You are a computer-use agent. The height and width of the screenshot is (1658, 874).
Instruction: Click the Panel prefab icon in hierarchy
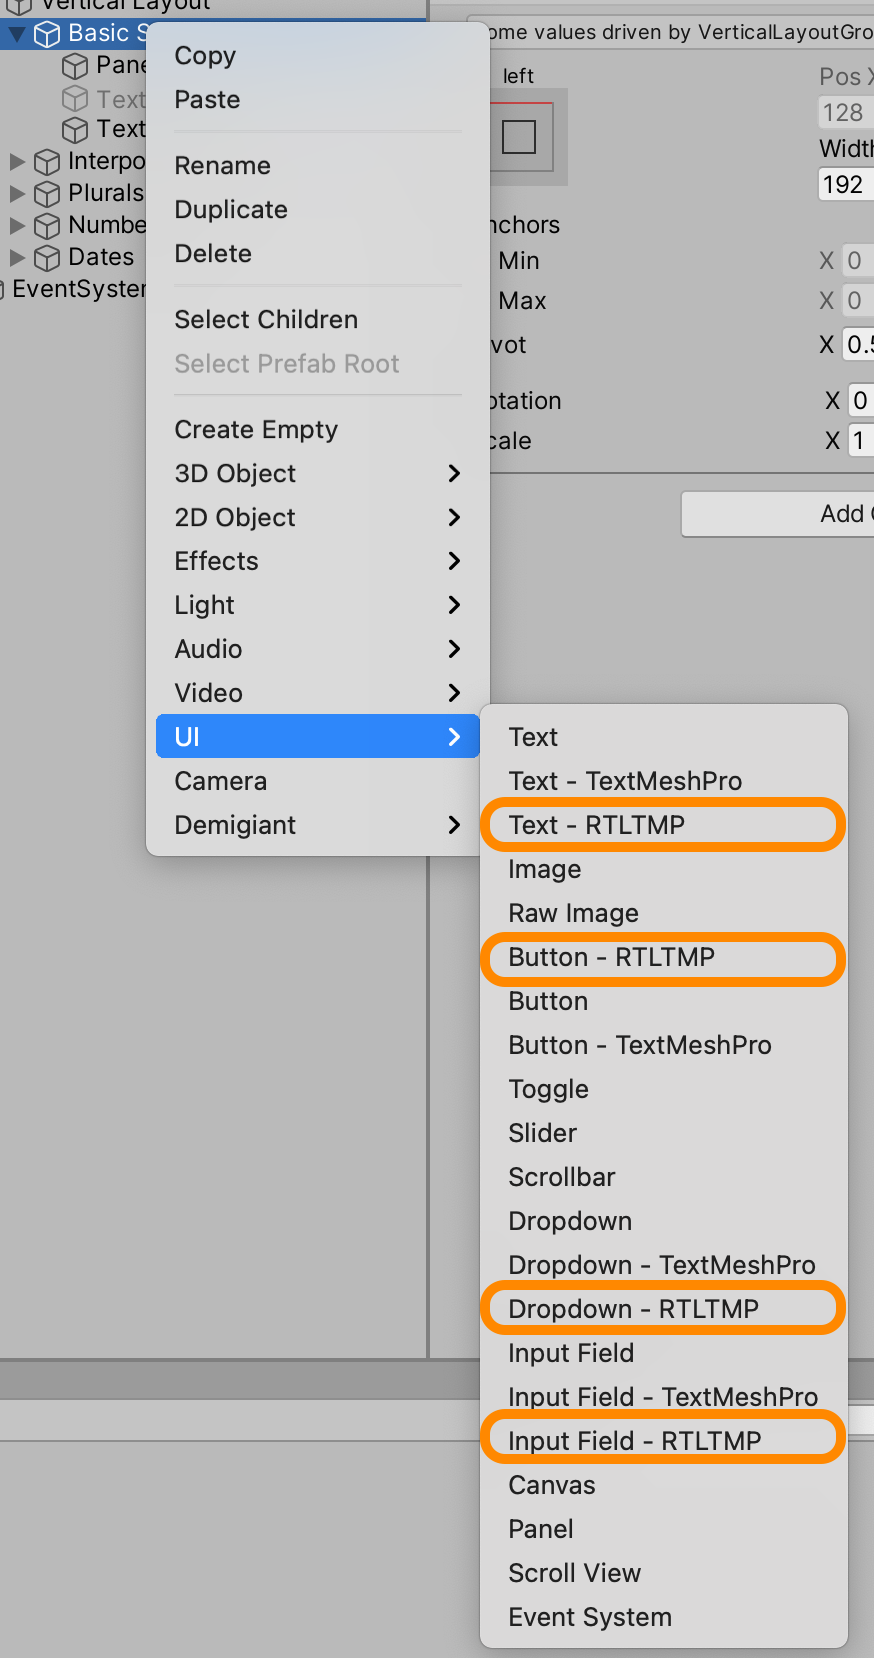coord(76,65)
